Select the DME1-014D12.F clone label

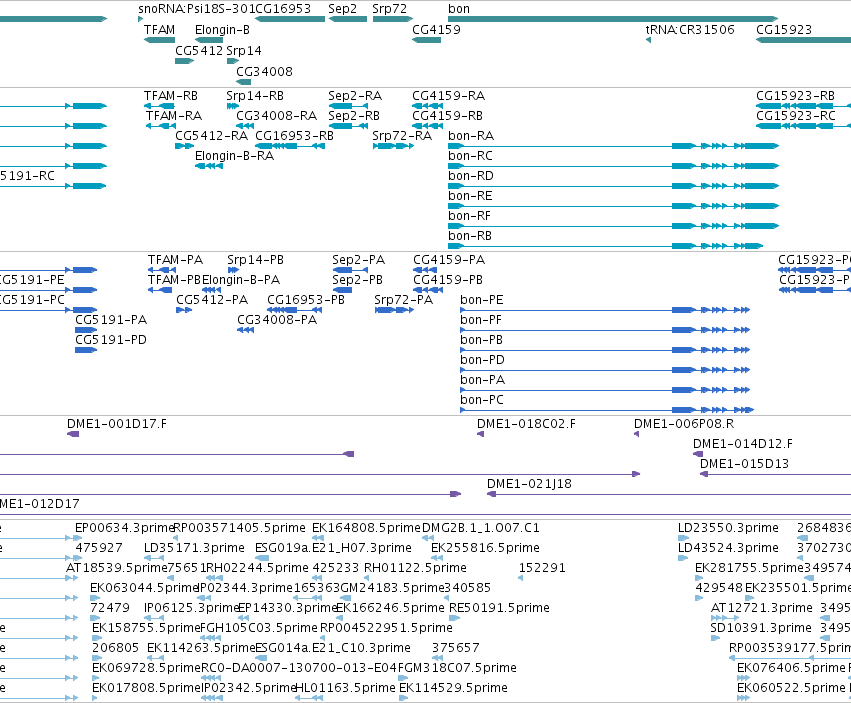pos(742,445)
